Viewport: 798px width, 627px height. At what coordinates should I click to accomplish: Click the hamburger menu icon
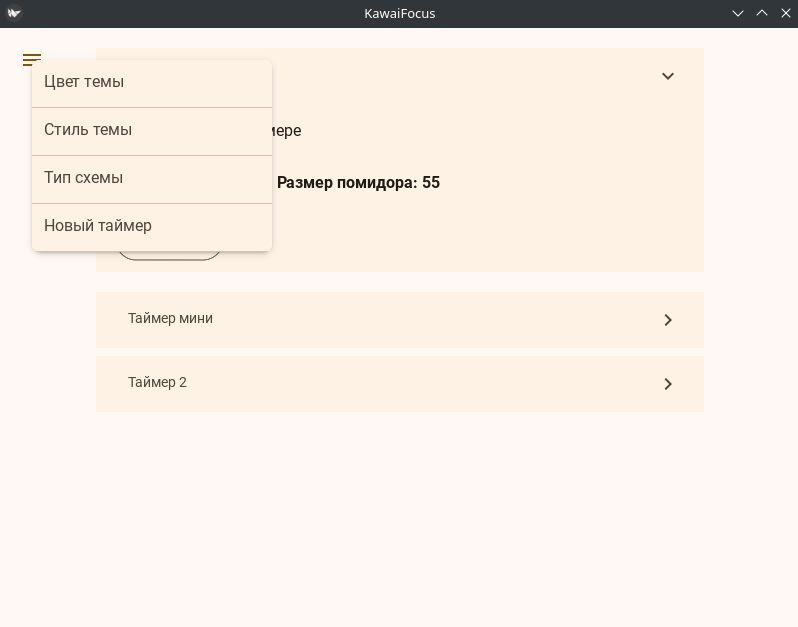click(x=32, y=60)
